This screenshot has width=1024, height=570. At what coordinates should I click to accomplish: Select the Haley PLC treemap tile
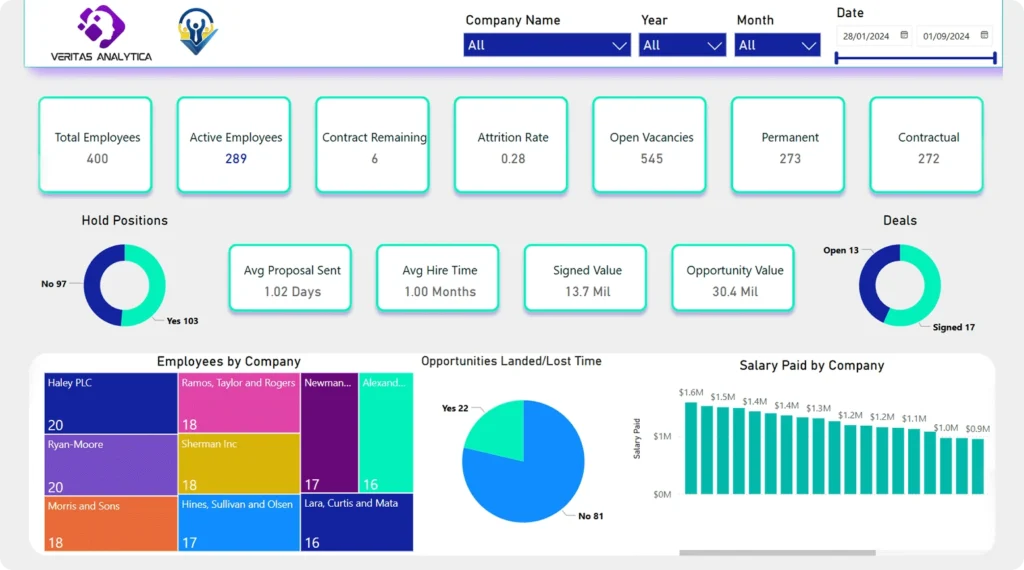(111, 403)
